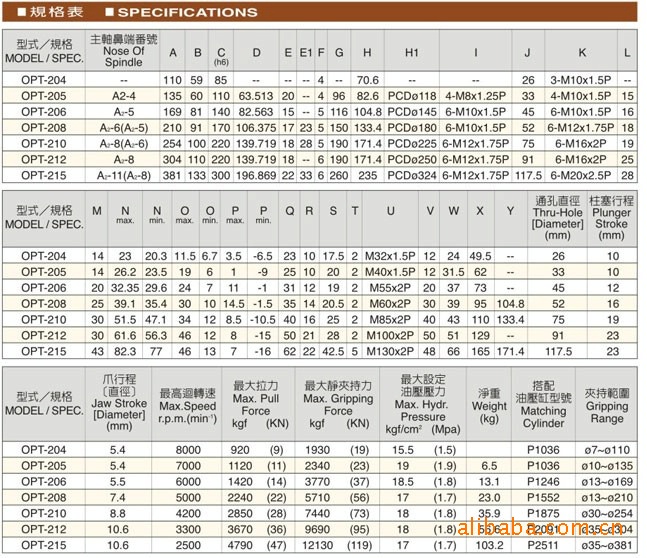Click the Max.Speed r.p.m. column header
This screenshot has height=558, width=647.
coord(188,400)
